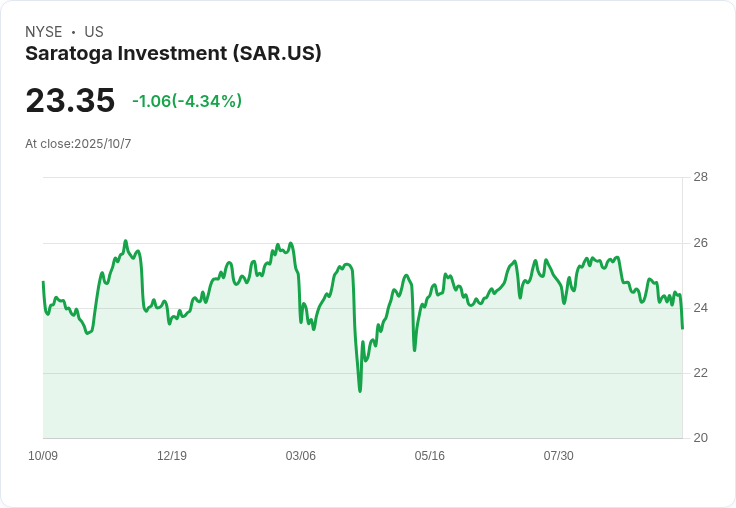736x508 pixels.
Task: Select the 07/30 date axis label
Action: click(x=559, y=456)
